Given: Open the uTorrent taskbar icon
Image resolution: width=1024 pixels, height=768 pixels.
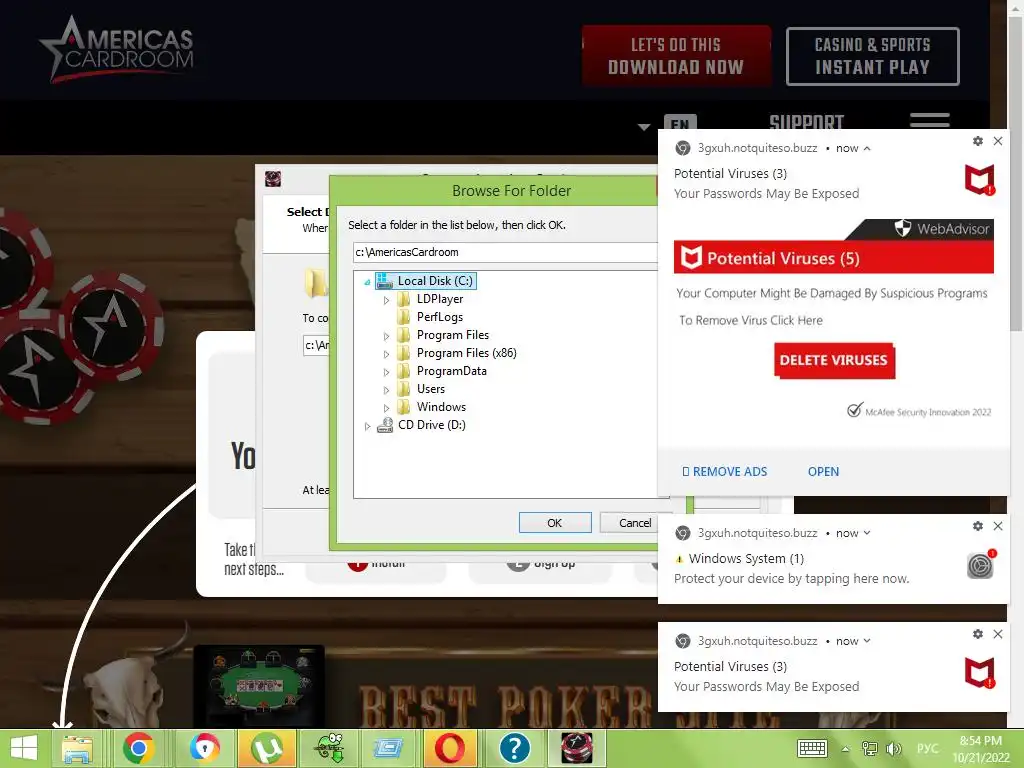Looking at the screenshot, I should point(267,748).
